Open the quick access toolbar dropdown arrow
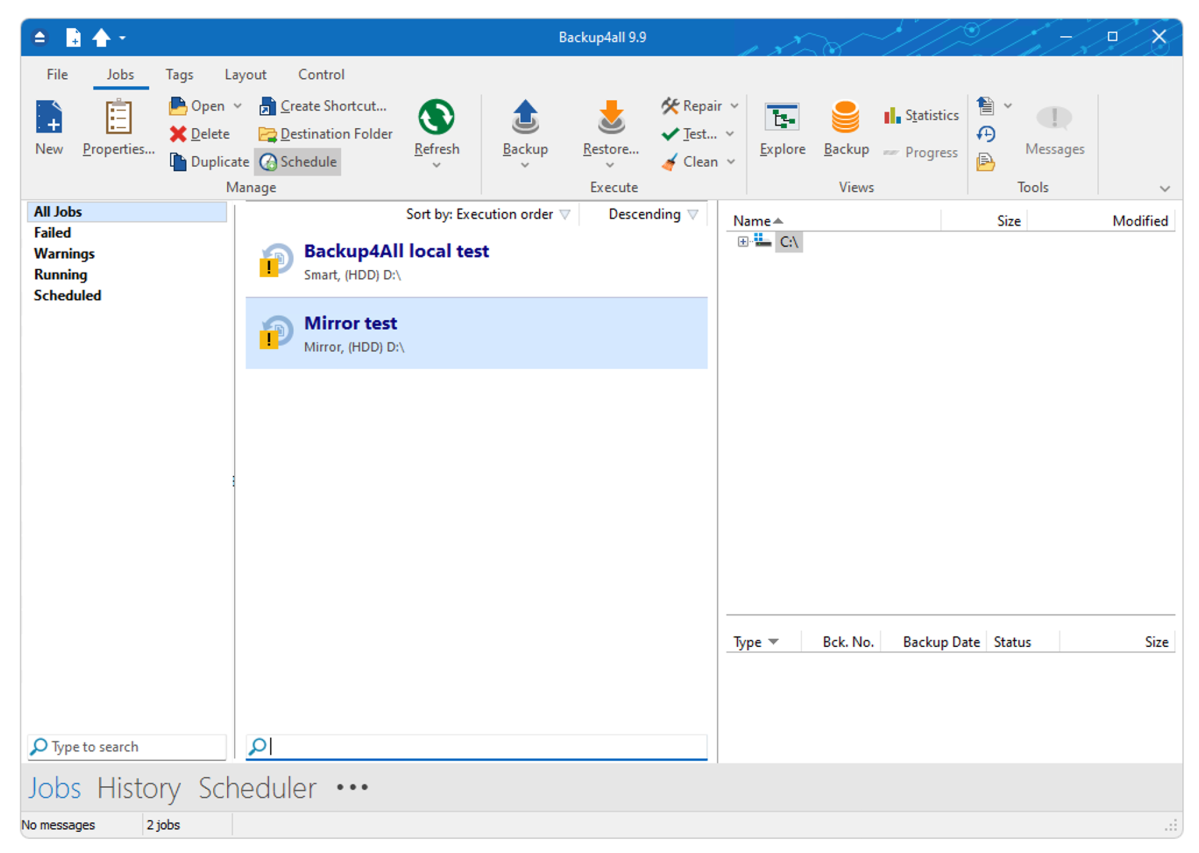This screenshot has width=1199, height=853. click(122, 37)
